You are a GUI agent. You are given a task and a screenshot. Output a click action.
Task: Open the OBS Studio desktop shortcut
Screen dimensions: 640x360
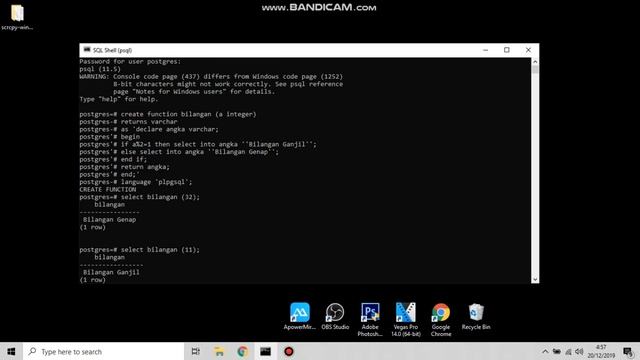335,316
